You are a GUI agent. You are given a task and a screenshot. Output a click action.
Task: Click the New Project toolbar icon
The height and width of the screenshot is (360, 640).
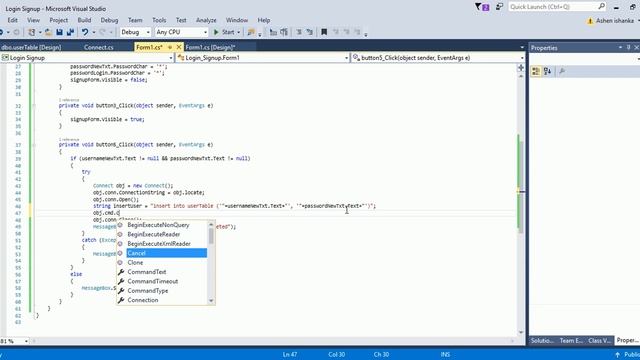tap(31, 32)
